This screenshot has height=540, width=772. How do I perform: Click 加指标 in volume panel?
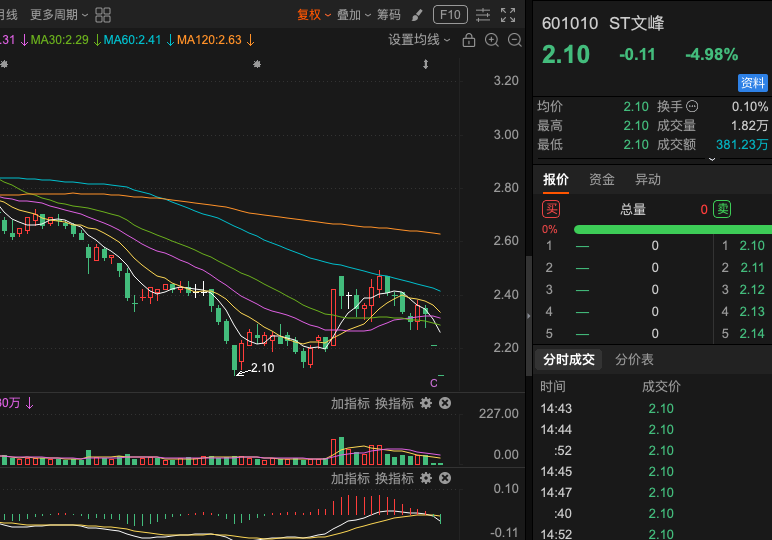click(350, 404)
